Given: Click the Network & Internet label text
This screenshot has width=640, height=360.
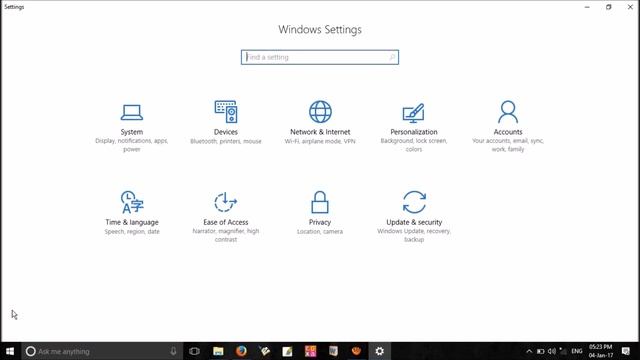Looking at the screenshot, I should pyautogui.click(x=320, y=132).
